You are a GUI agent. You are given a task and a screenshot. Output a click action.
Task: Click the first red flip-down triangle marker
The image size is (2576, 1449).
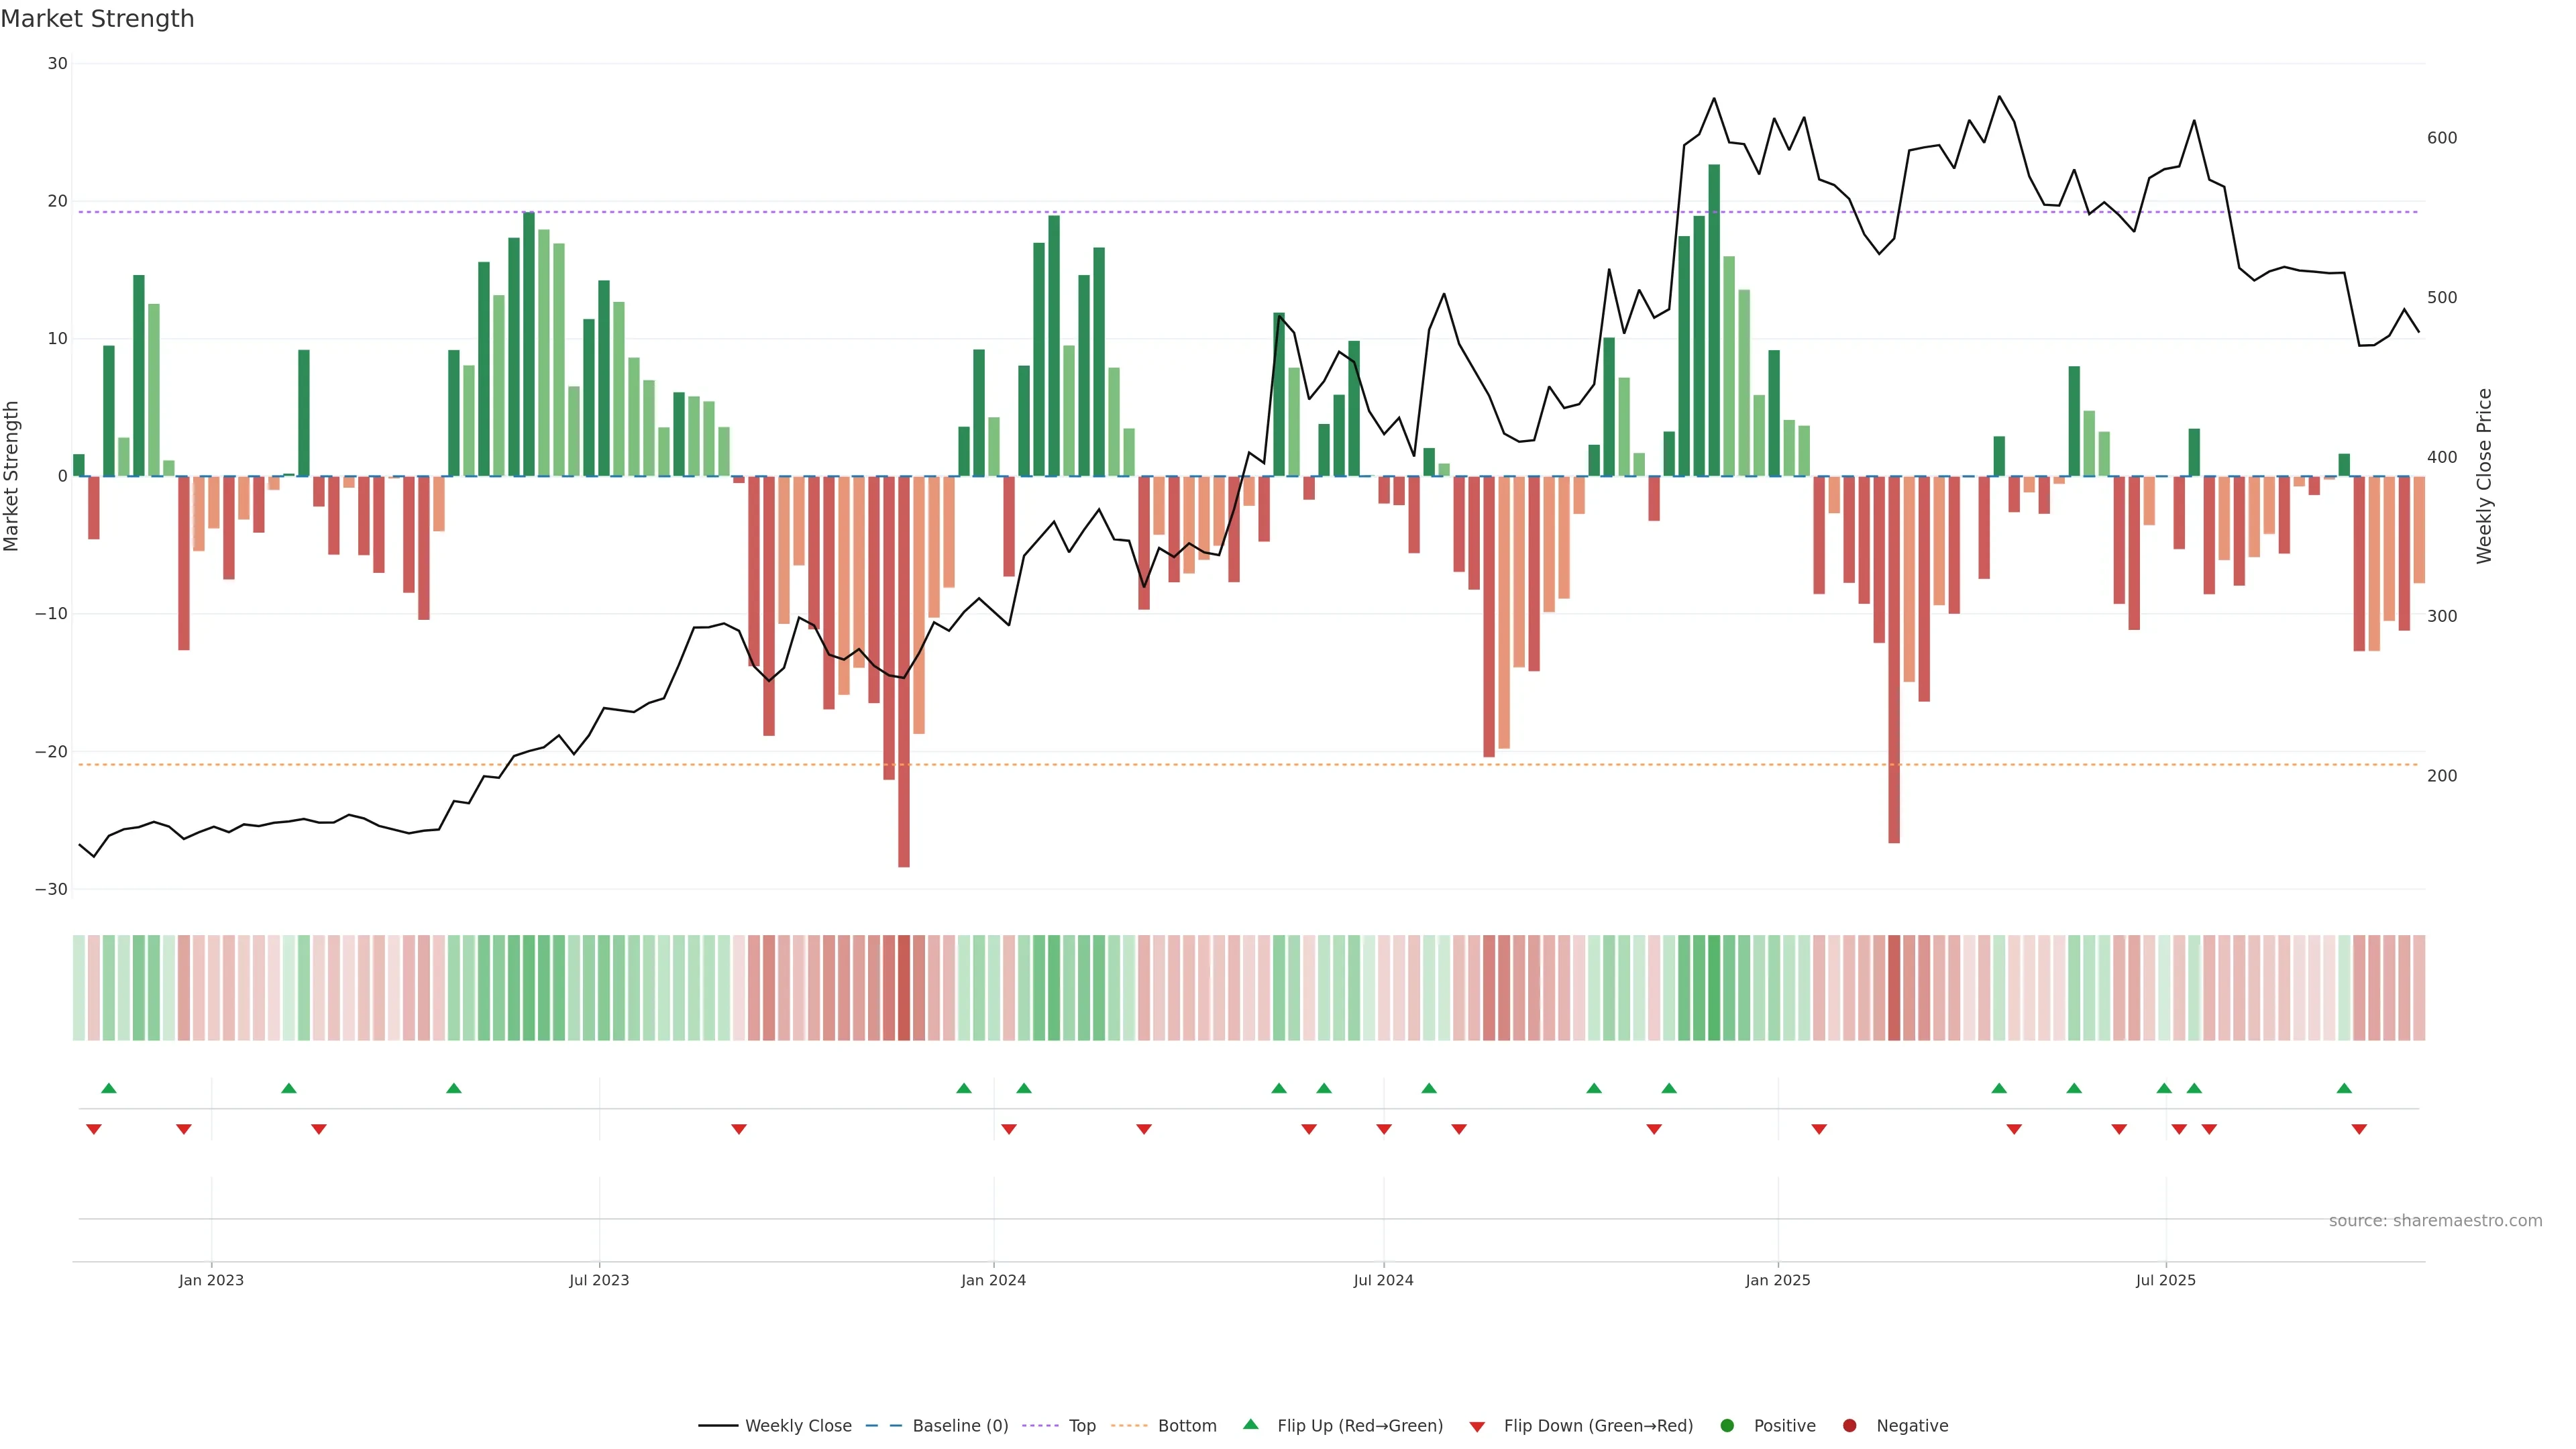click(x=94, y=1129)
